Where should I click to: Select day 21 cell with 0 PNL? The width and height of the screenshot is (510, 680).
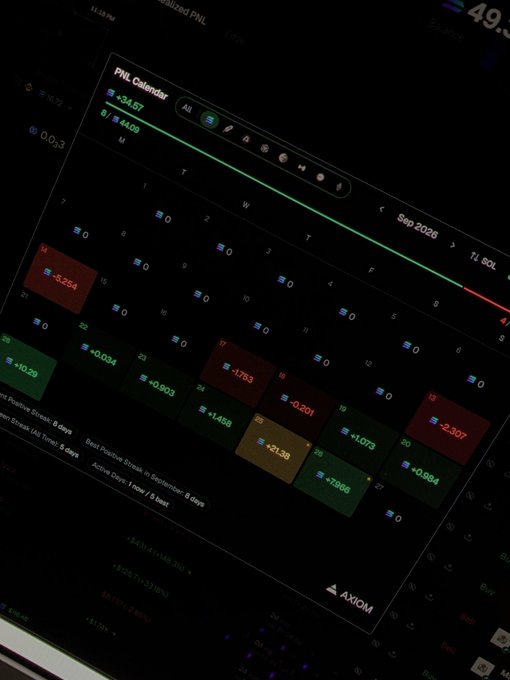(x=40, y=324)
